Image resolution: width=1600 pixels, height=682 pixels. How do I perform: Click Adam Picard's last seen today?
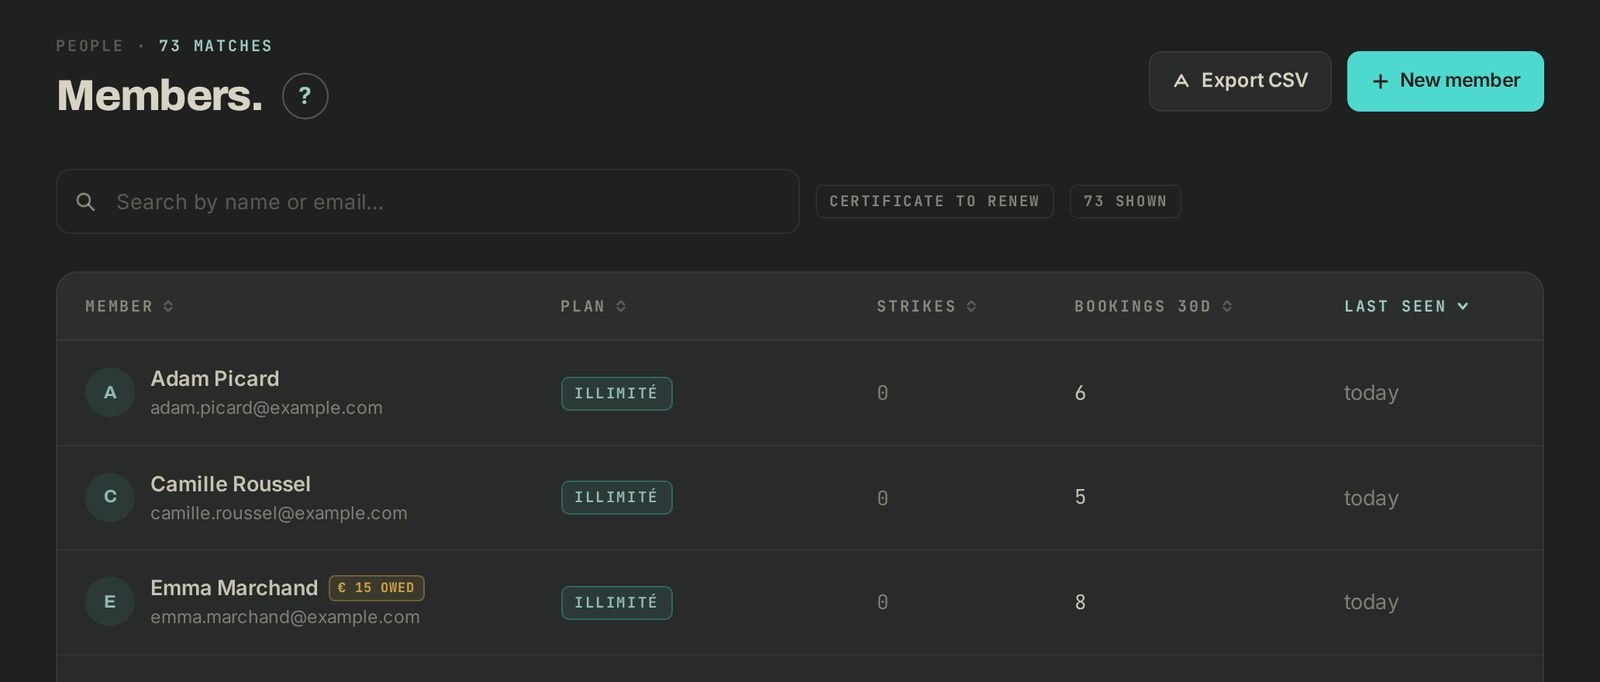(1371, 393)
